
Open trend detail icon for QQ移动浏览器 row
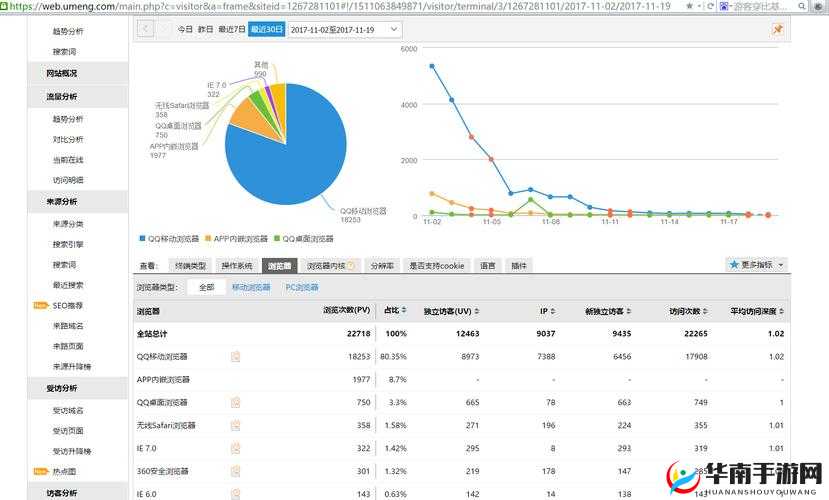pyautogui.click(x=235, y=357)
